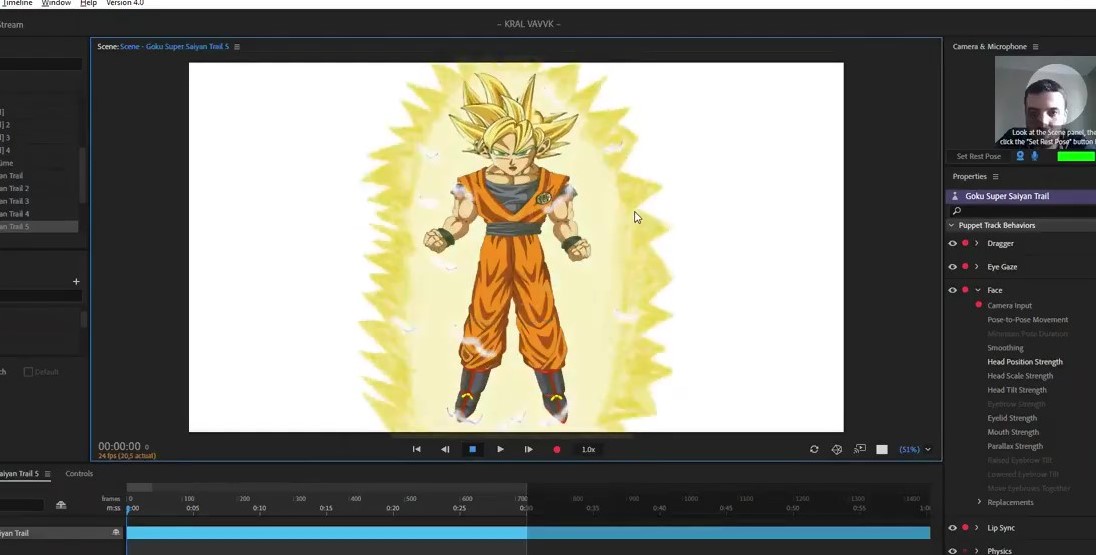Screen dimensions: 1096x555
Task: Go to start of scene button
Action: (x=417, y=449)
